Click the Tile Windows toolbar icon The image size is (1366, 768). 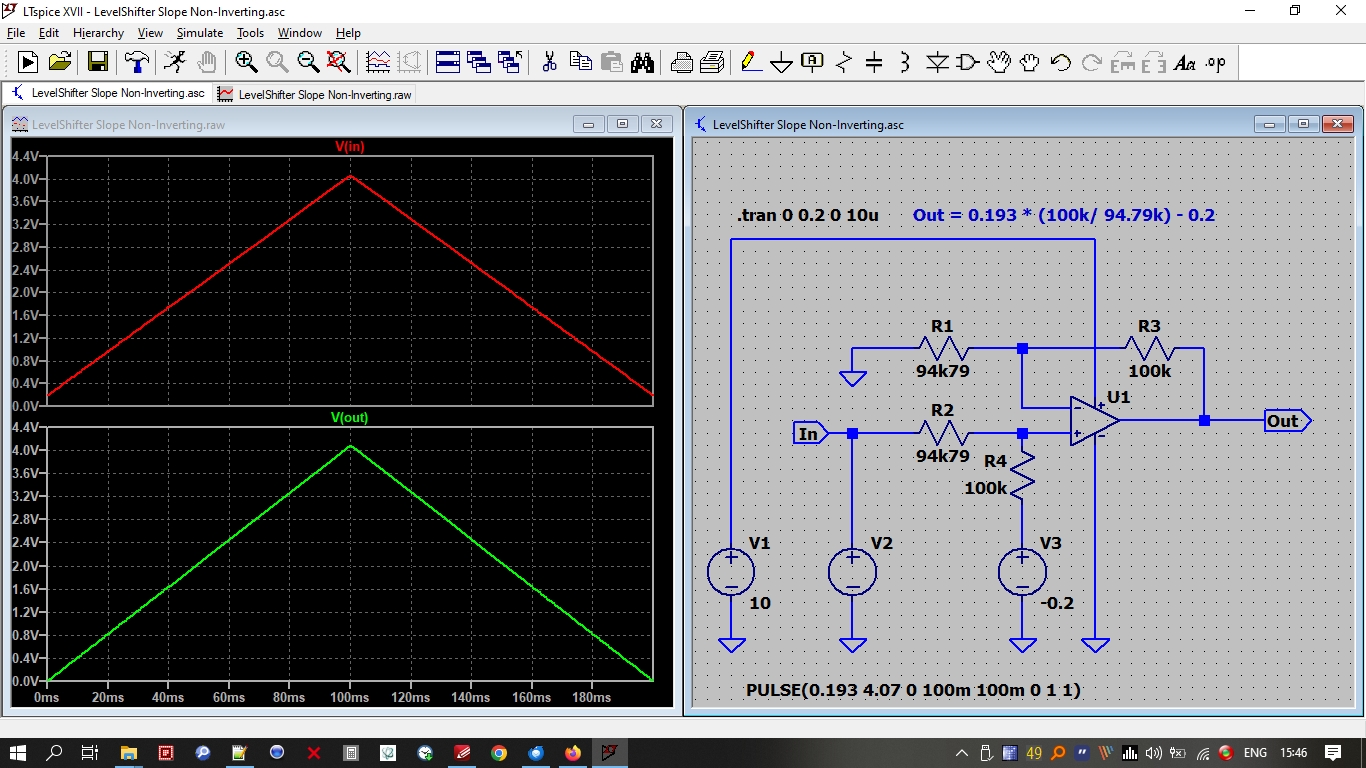[x=448, y=63]
